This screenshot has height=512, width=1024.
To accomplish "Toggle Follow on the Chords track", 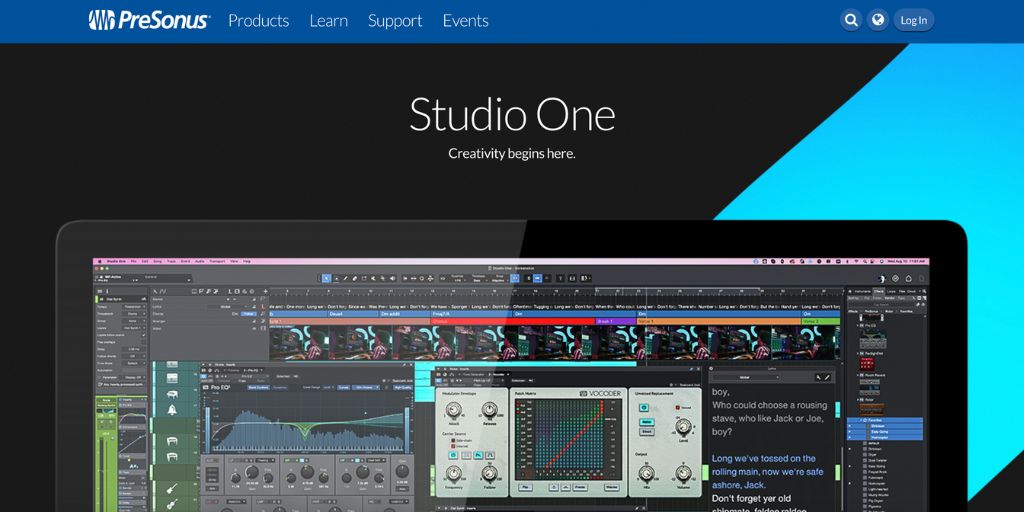I will [249, 314].
